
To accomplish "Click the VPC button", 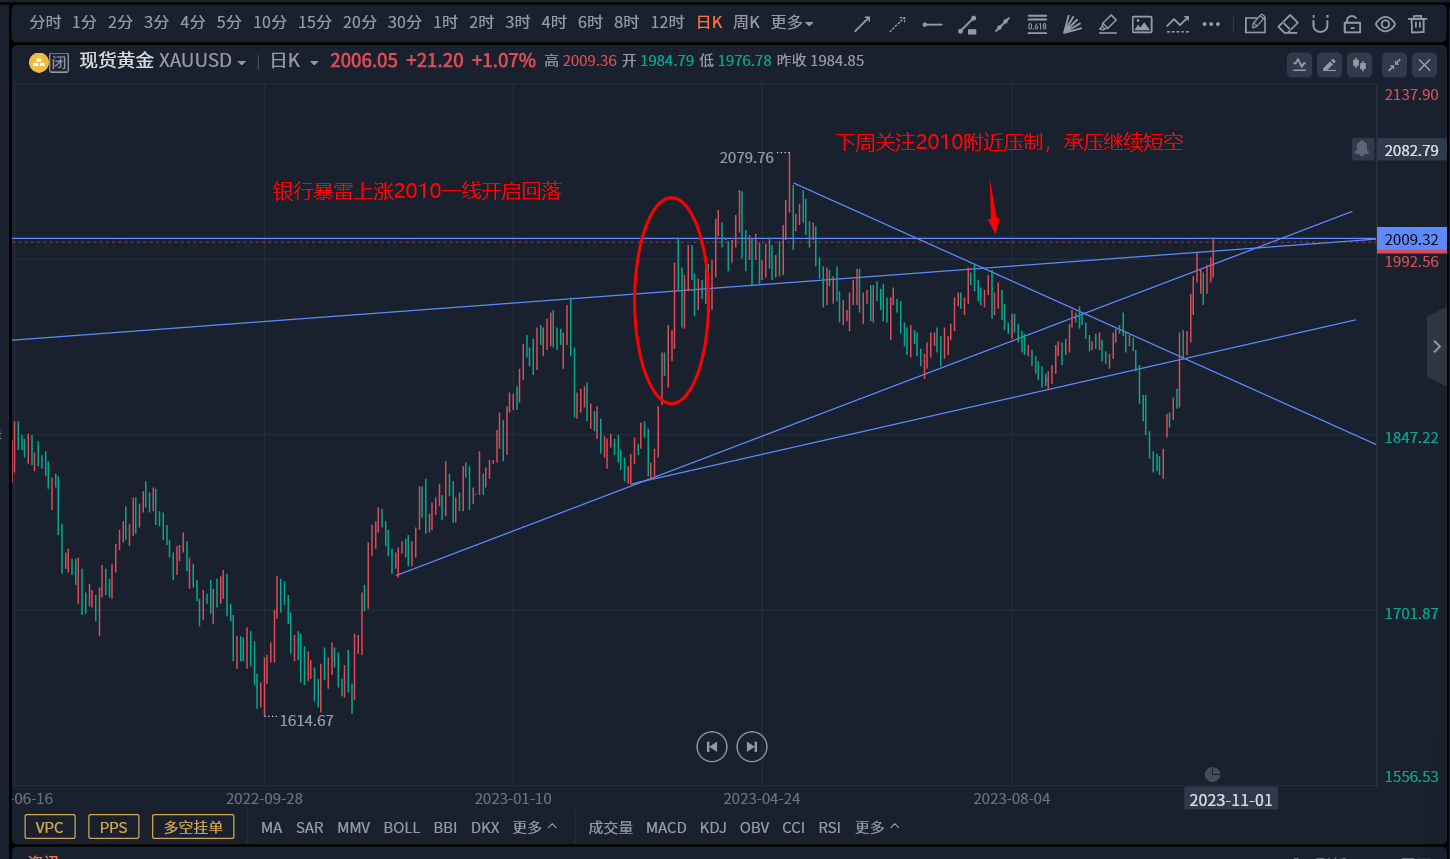I will pyautogui.click(x=49, y=827).
